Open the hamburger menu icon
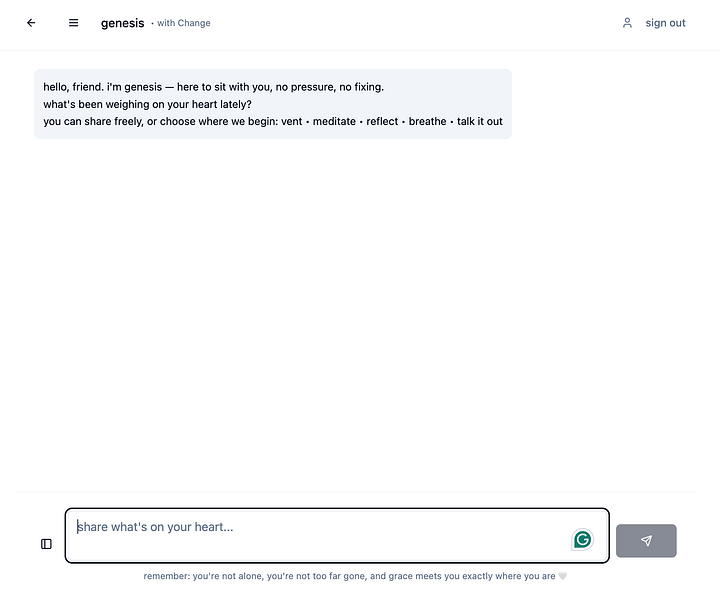Screen dimensions: 720x600 point(73,22)
